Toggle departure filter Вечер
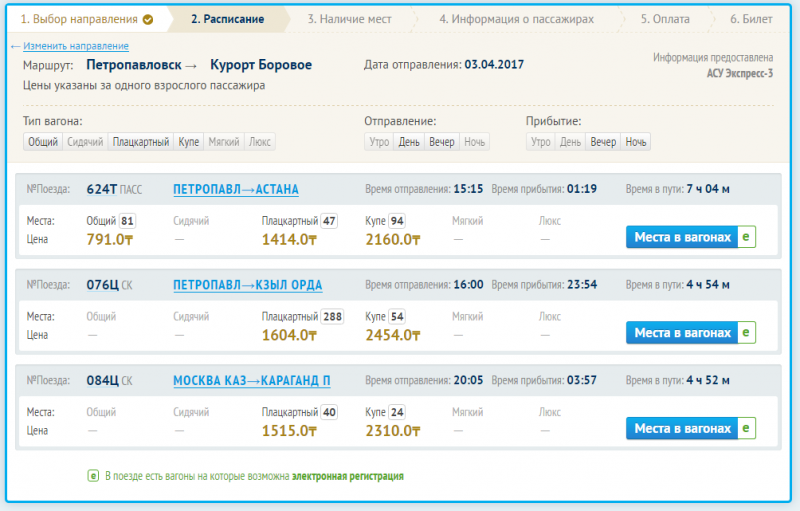800x511 pixels. [x=442, y=142]
